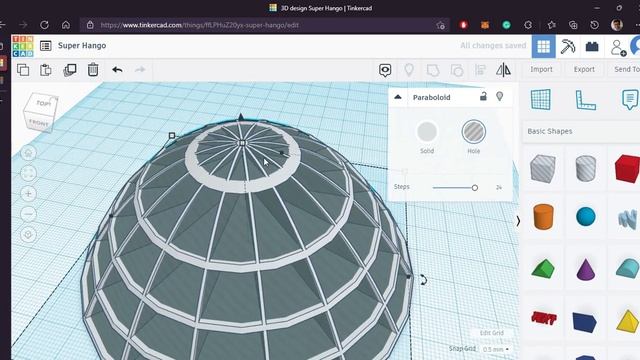
Task: Click the Mirror tool icon
Action: pyautogui.click(x=503, y=70)
